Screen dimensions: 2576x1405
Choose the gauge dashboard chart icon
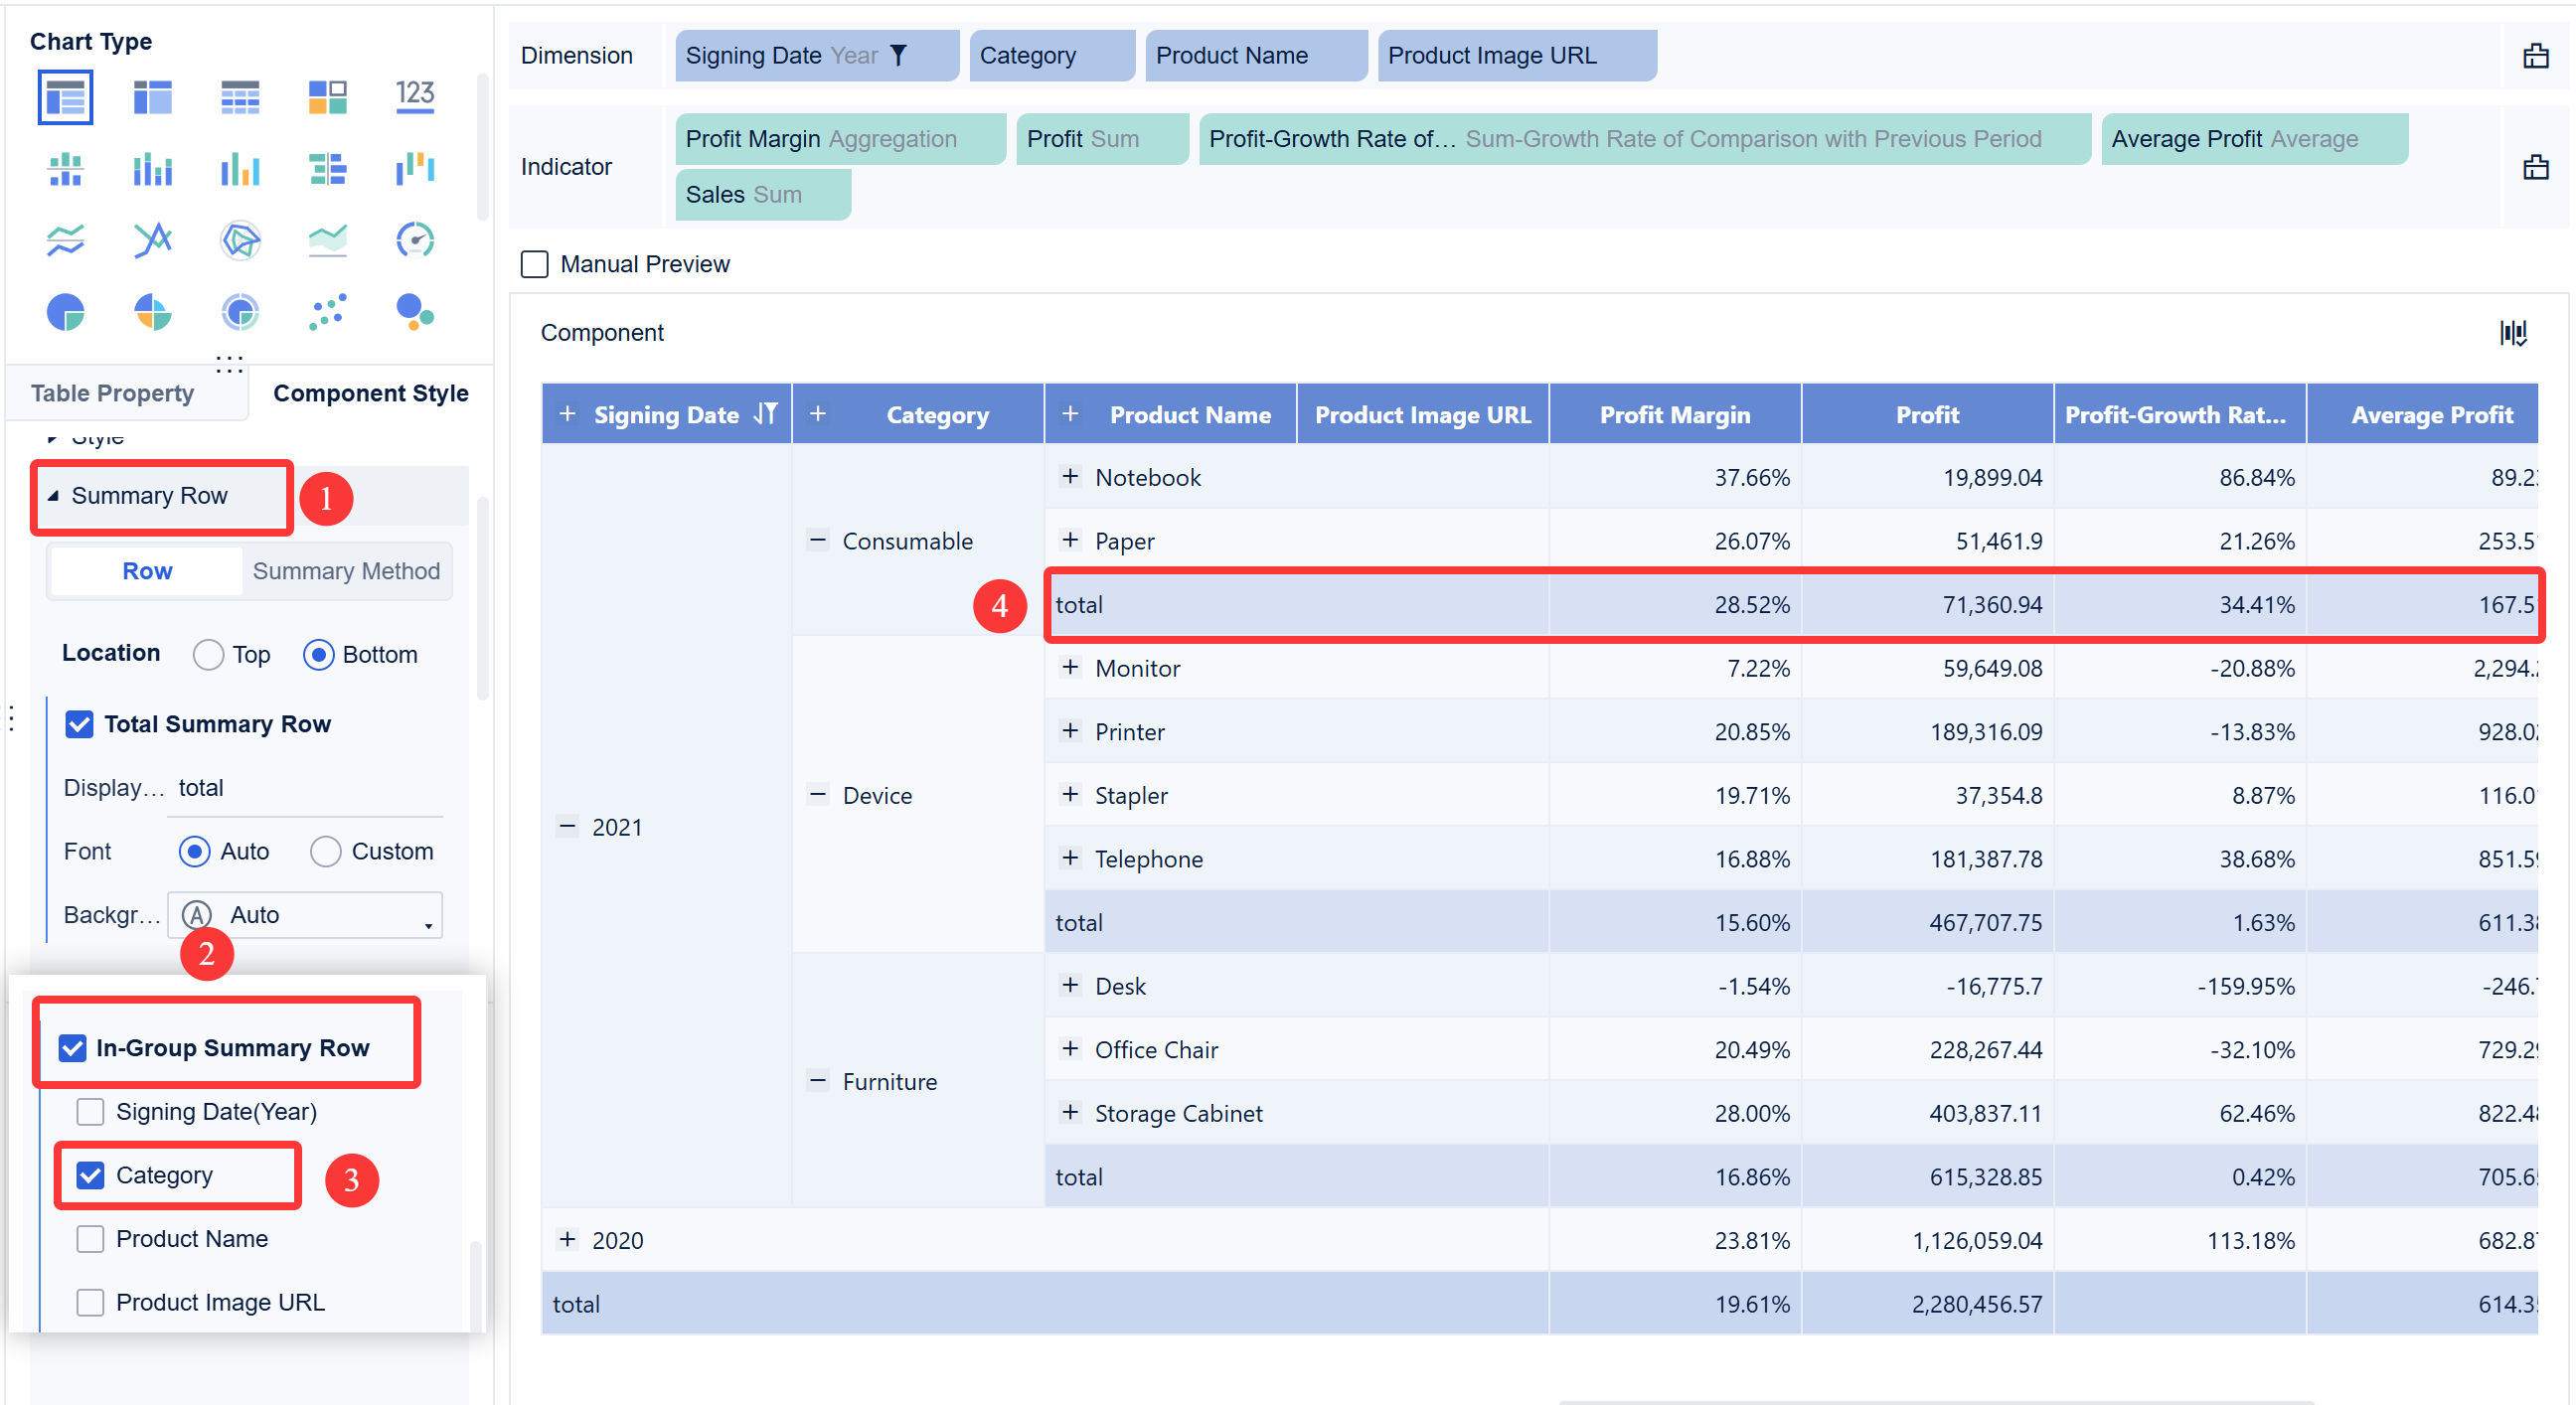pos(415,240)
